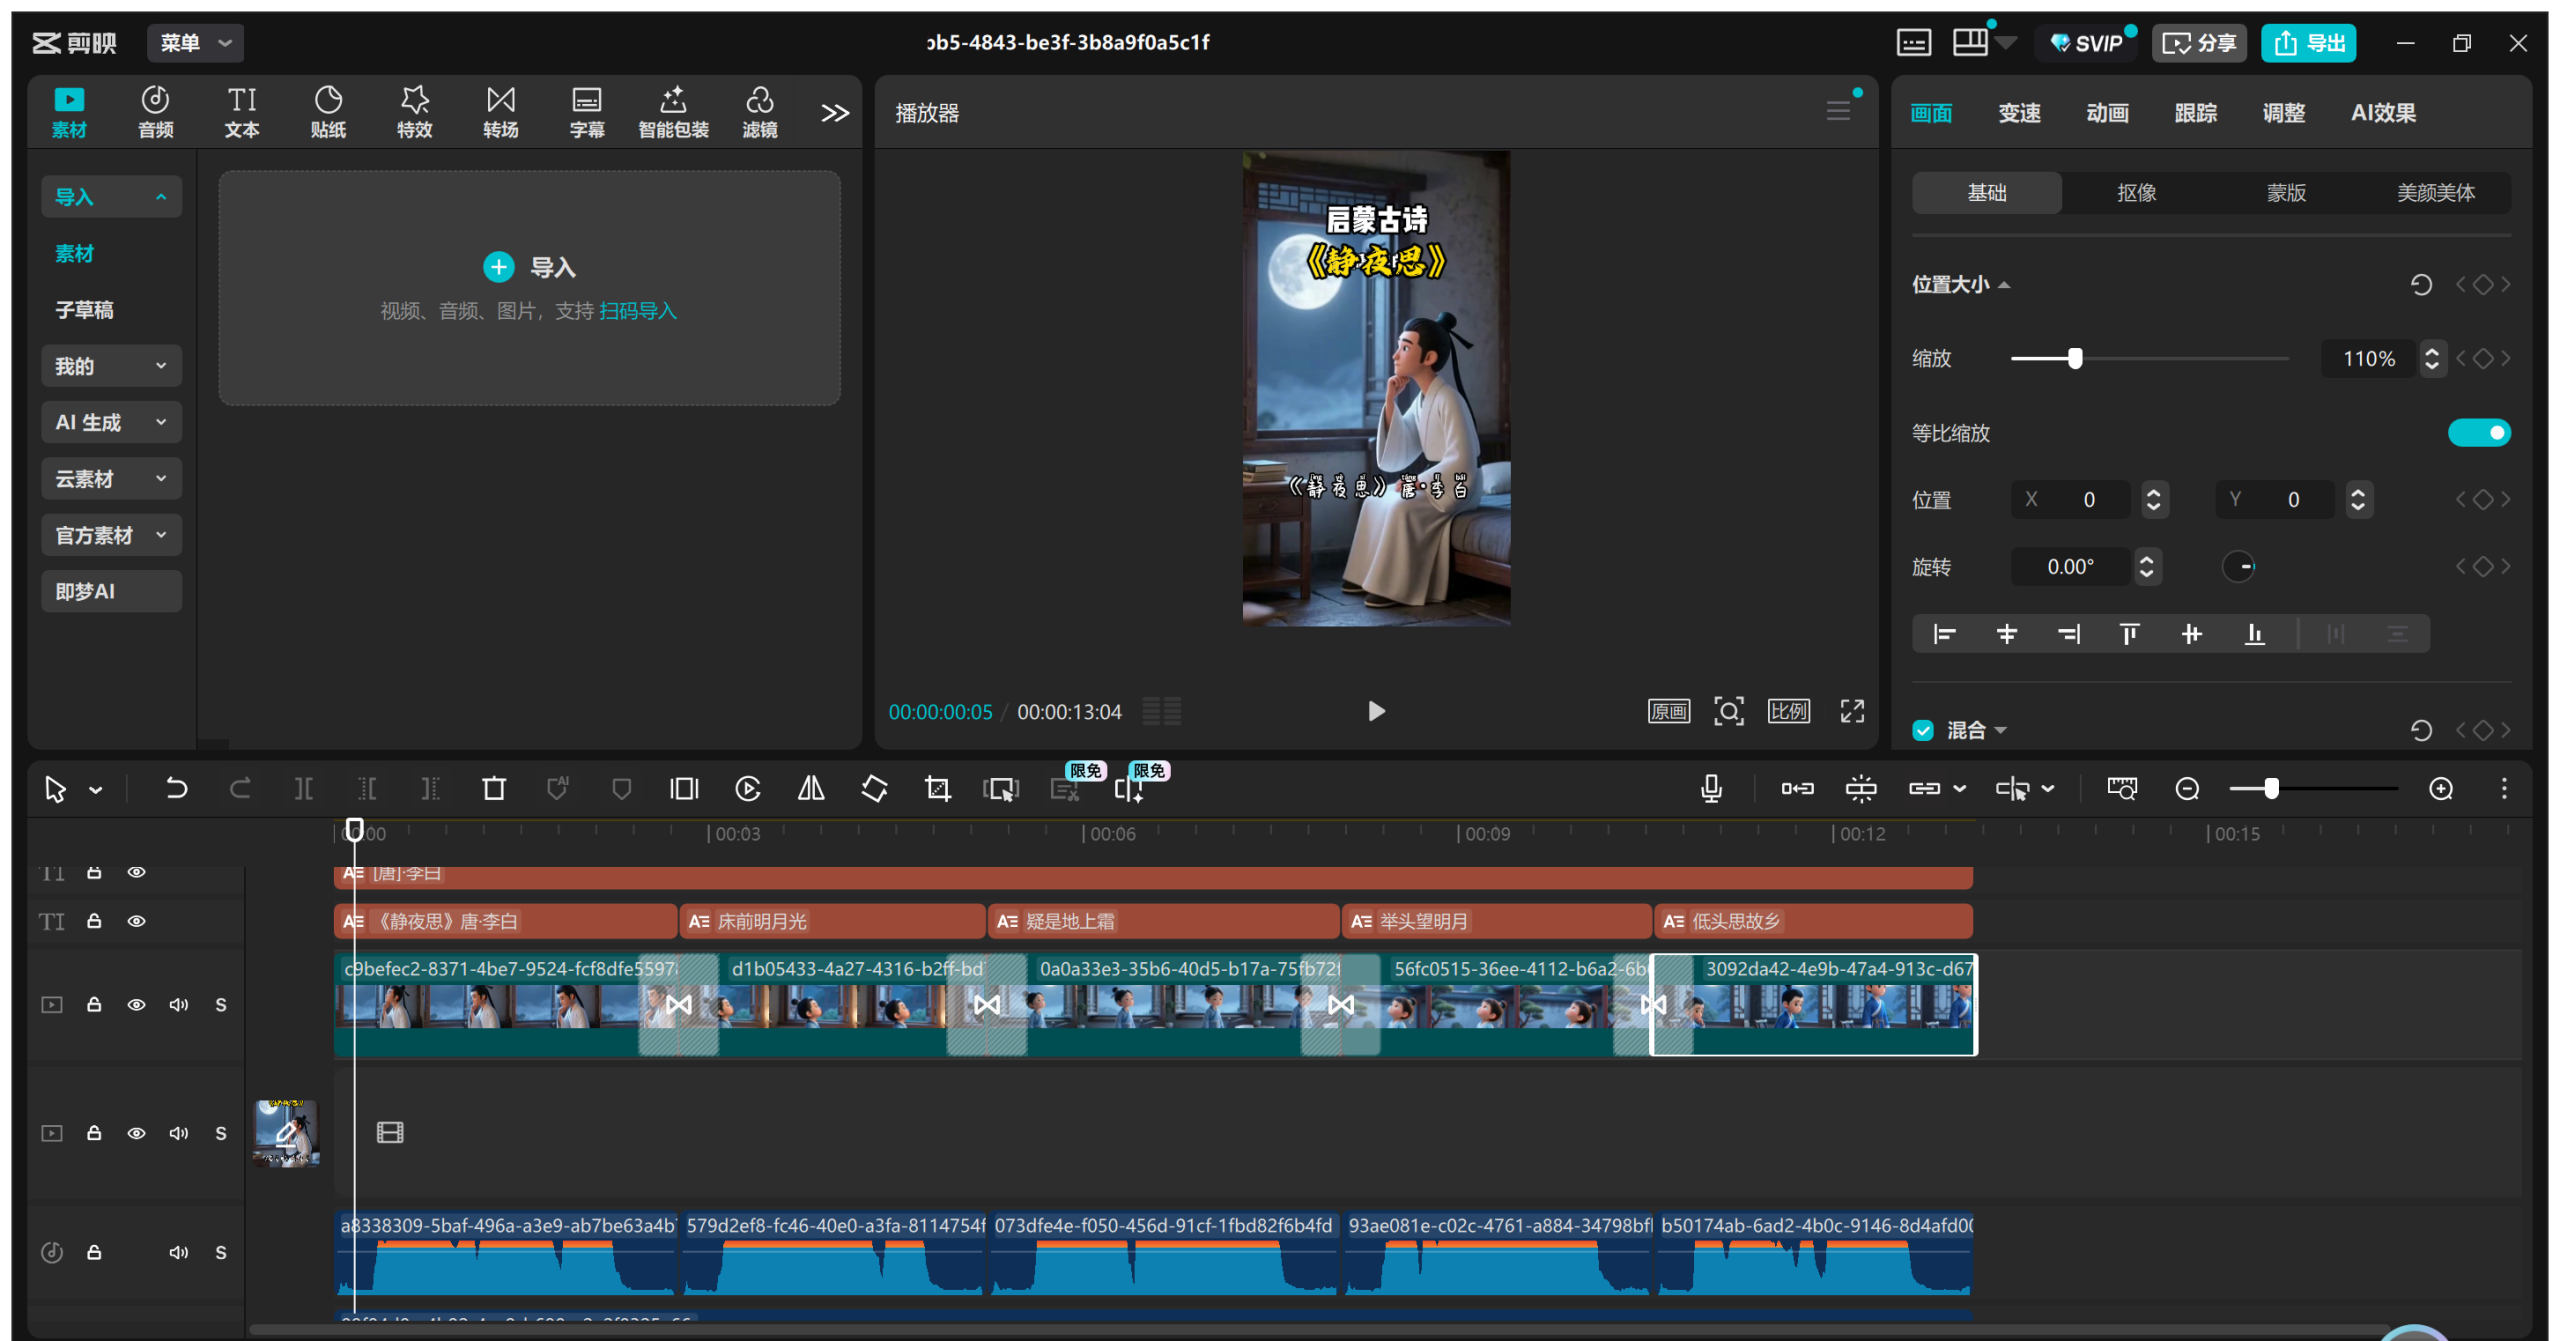Select the 蒙版 sub-tab
The width and height of the screenshot is (2560, 1341).
pos(2286,193)
